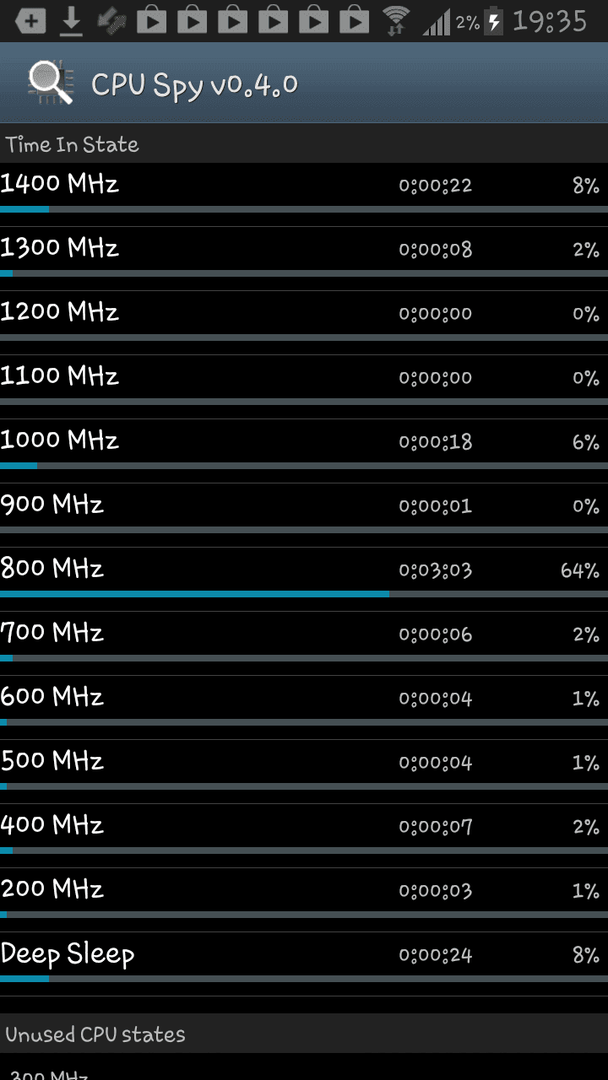Tap the sync arrows notification icon
The height and width of the screenshot is (1080, 608).
[x=110, y=21]
